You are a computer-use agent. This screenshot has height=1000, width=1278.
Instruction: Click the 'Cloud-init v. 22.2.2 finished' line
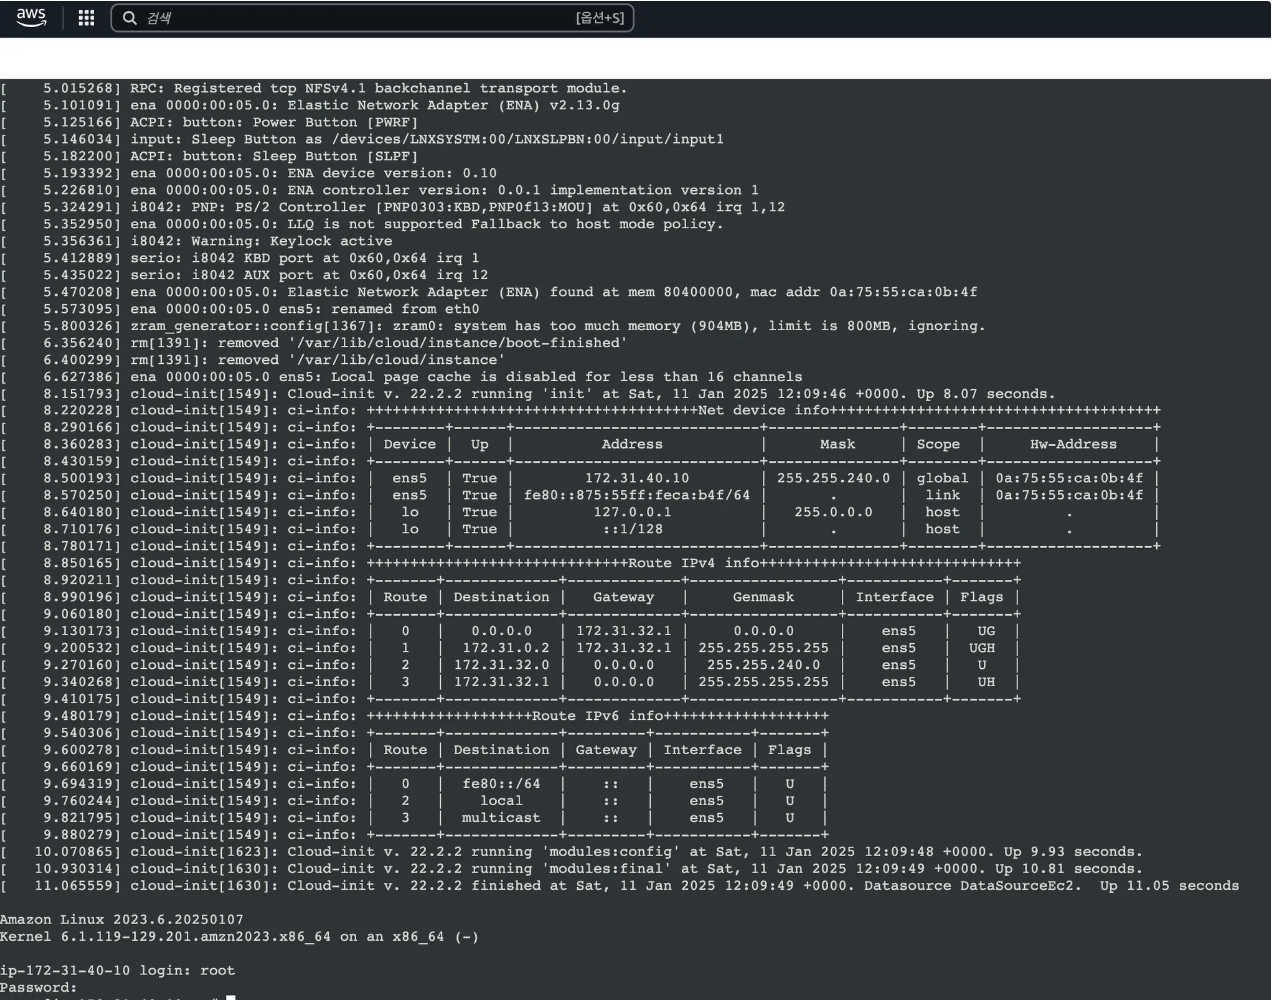click(x=620, y=886)
